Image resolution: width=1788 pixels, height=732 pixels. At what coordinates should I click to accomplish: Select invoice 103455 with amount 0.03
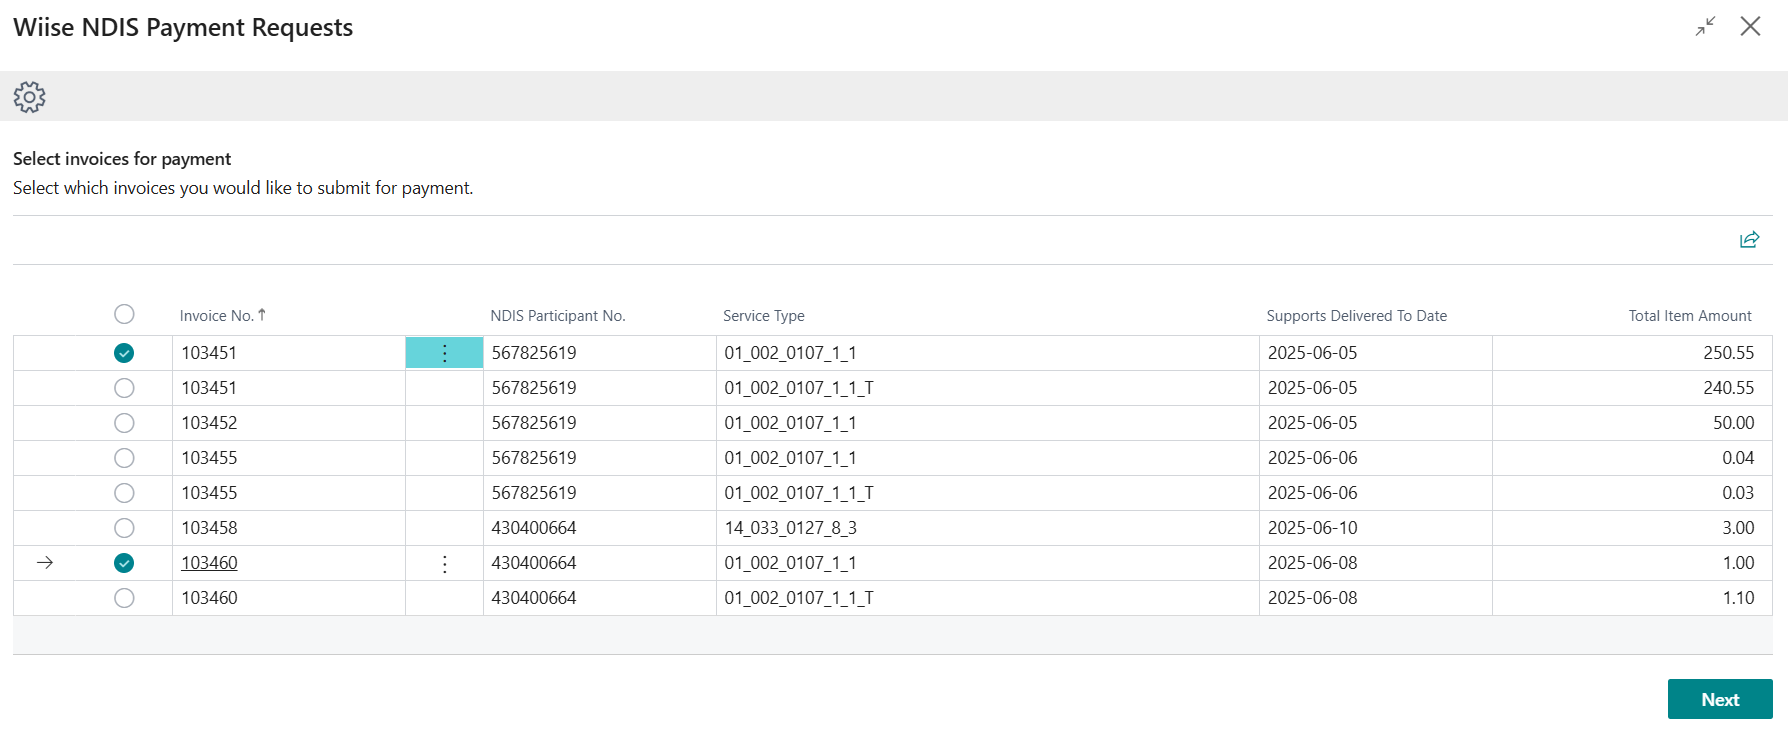pyautogui.click(x=124, y=493)
